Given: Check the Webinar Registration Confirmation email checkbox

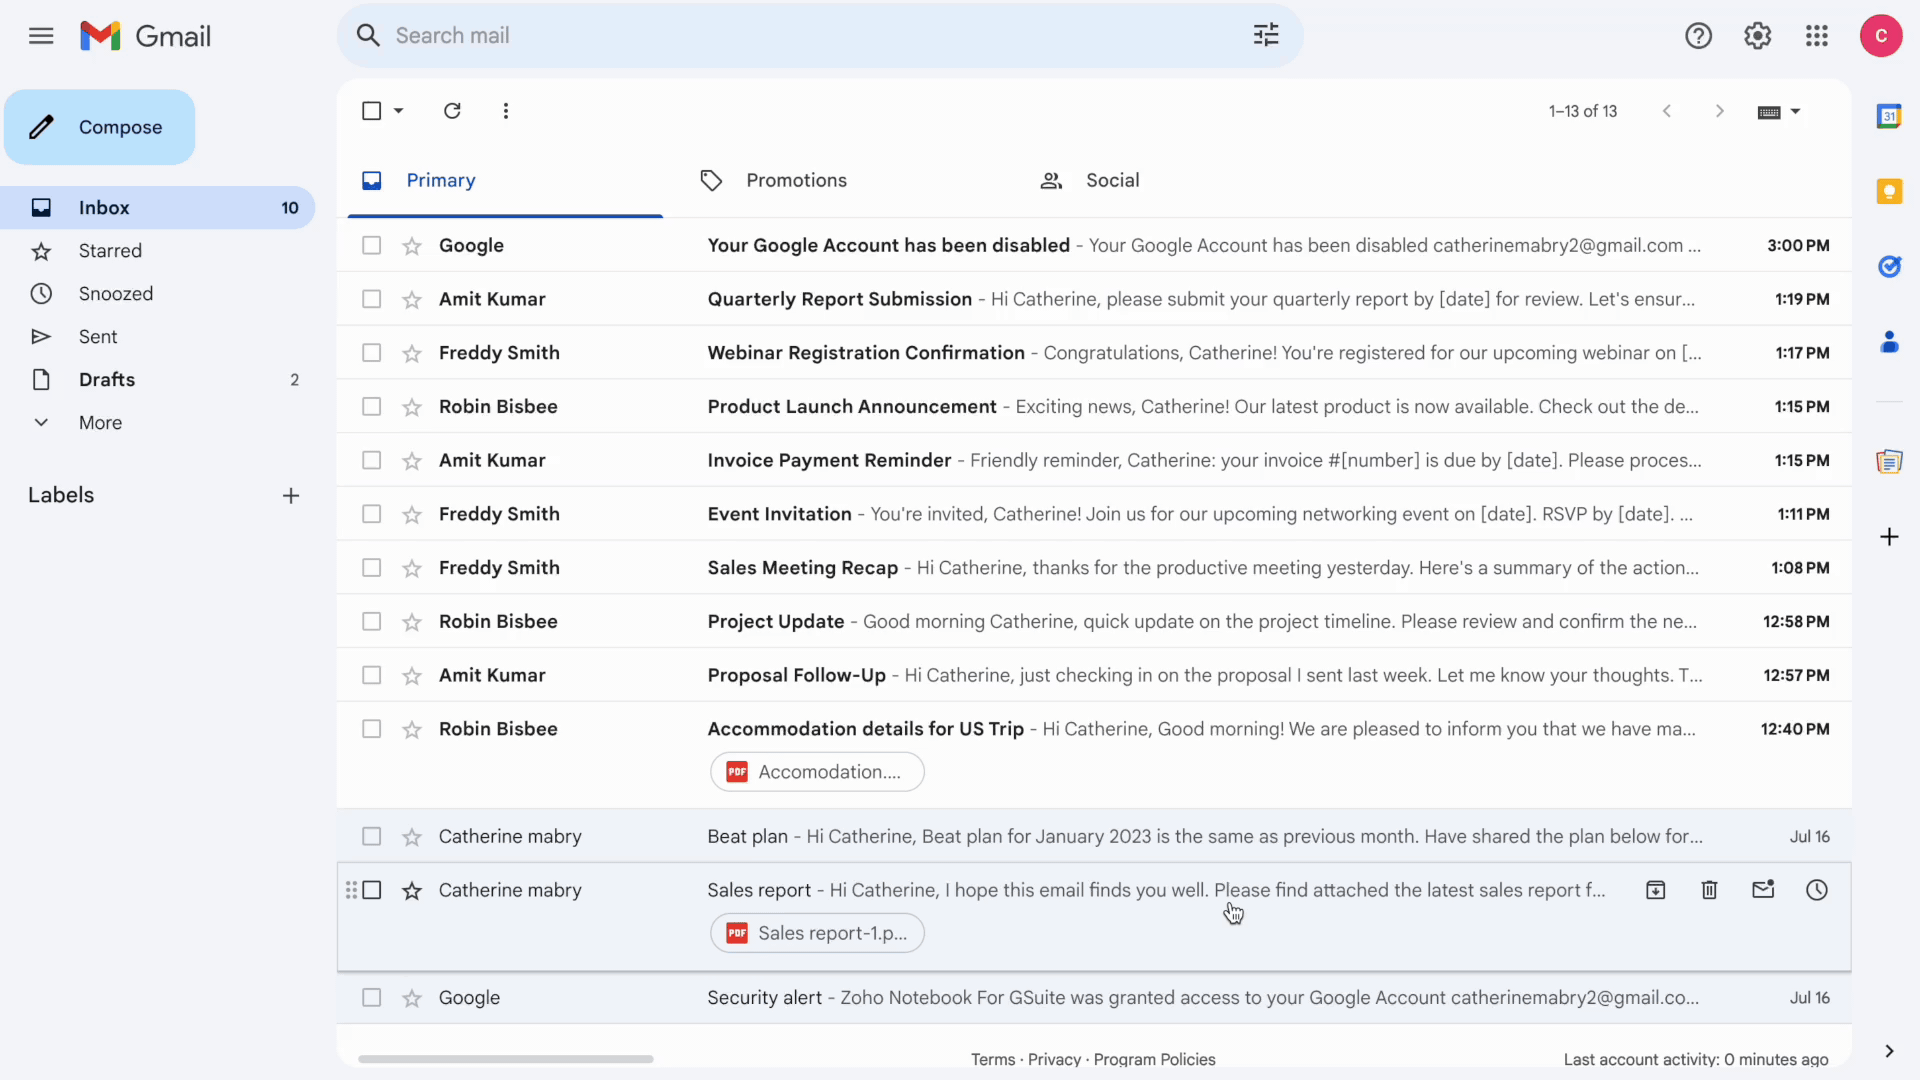Looking at the screenshot, I should pyautogui.click(x=372, y=353).
